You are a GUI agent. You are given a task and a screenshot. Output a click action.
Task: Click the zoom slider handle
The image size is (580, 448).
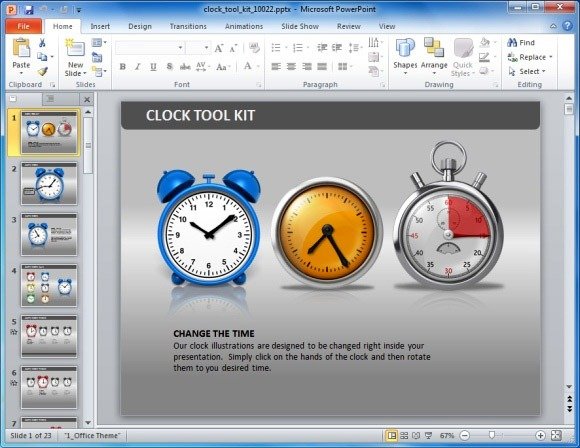492,435
